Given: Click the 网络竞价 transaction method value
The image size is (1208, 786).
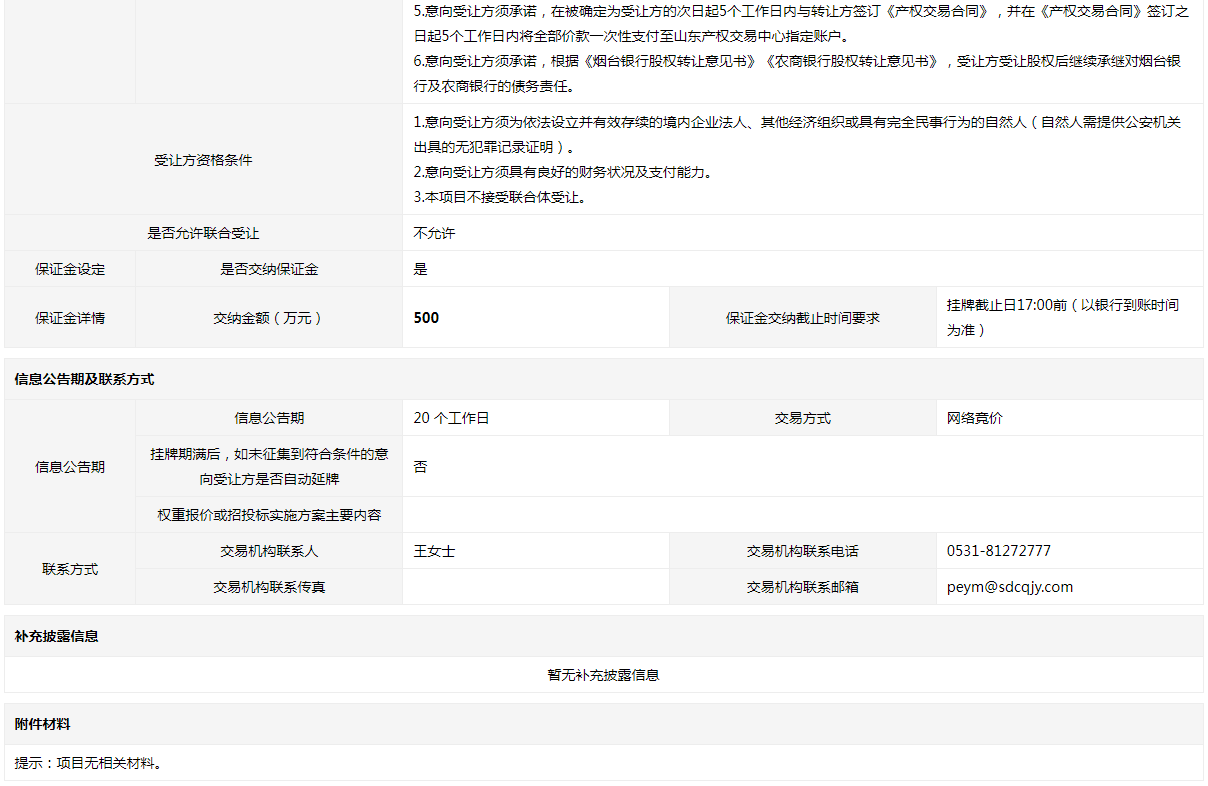Looking at the screenshot, I should [974, 418].
